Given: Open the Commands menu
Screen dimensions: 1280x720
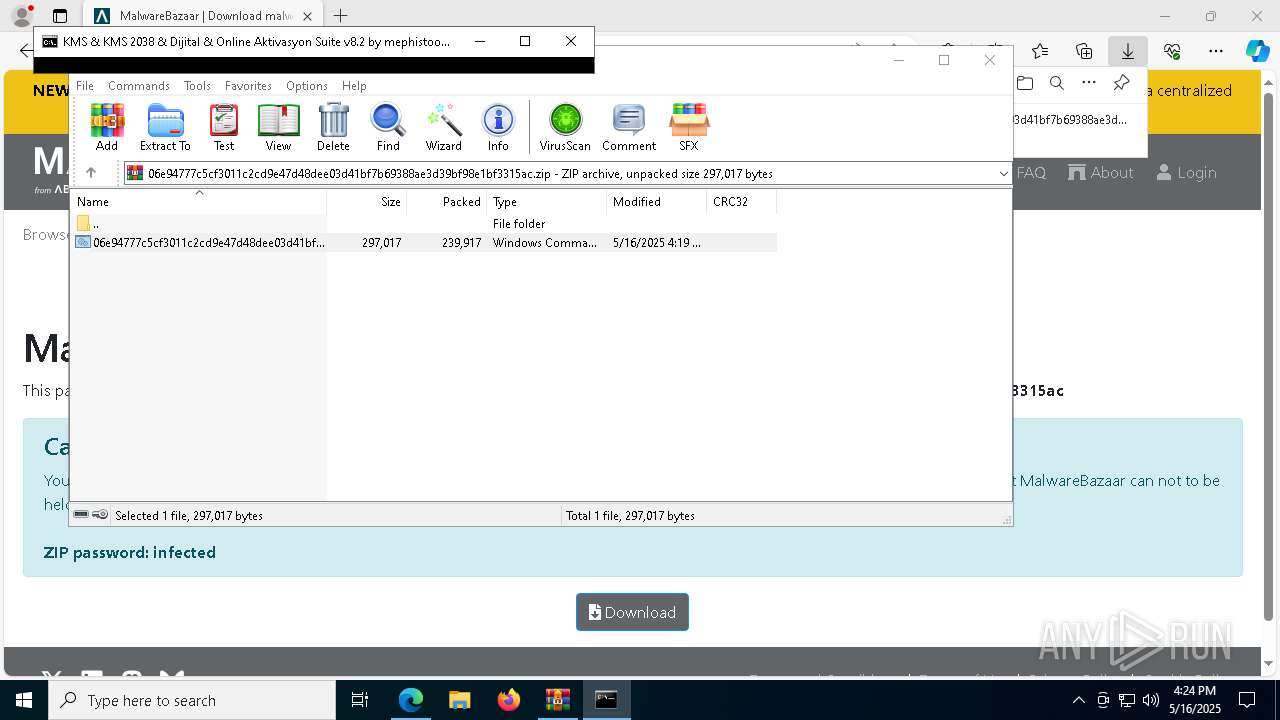Looking at the screenshot, I should [139, 86].
